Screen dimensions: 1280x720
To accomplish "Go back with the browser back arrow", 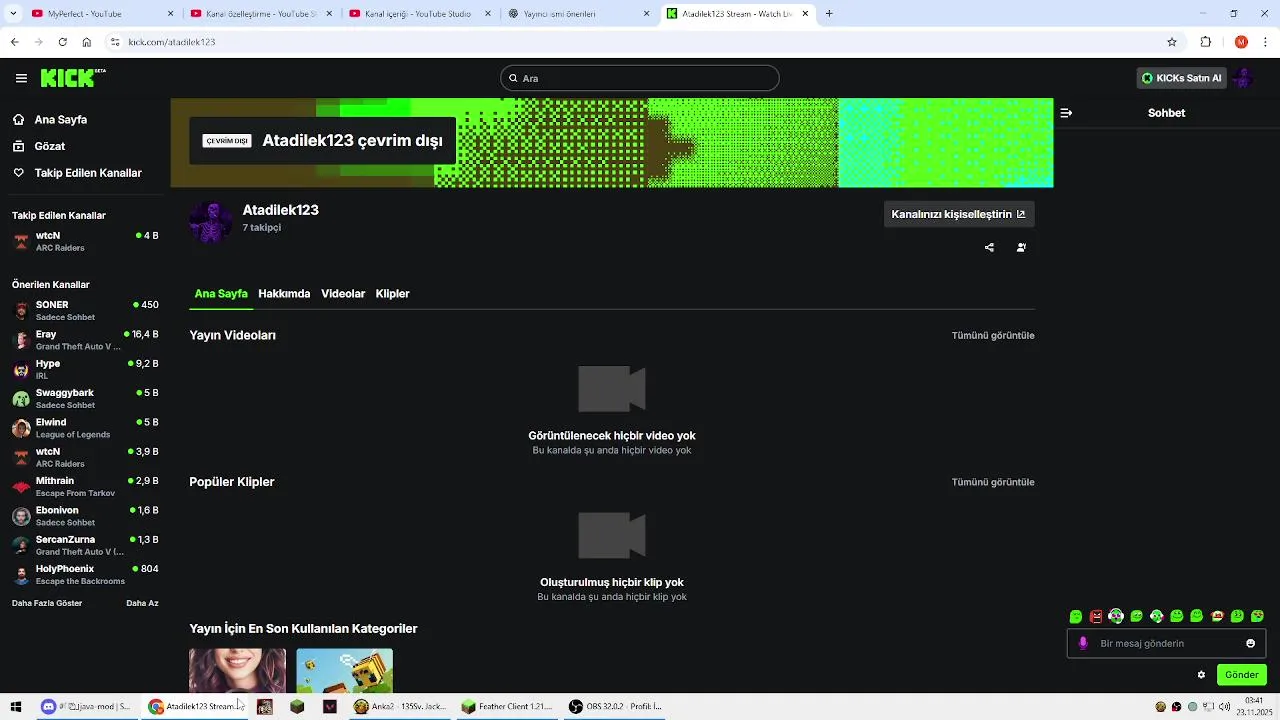I will point(14,42).
